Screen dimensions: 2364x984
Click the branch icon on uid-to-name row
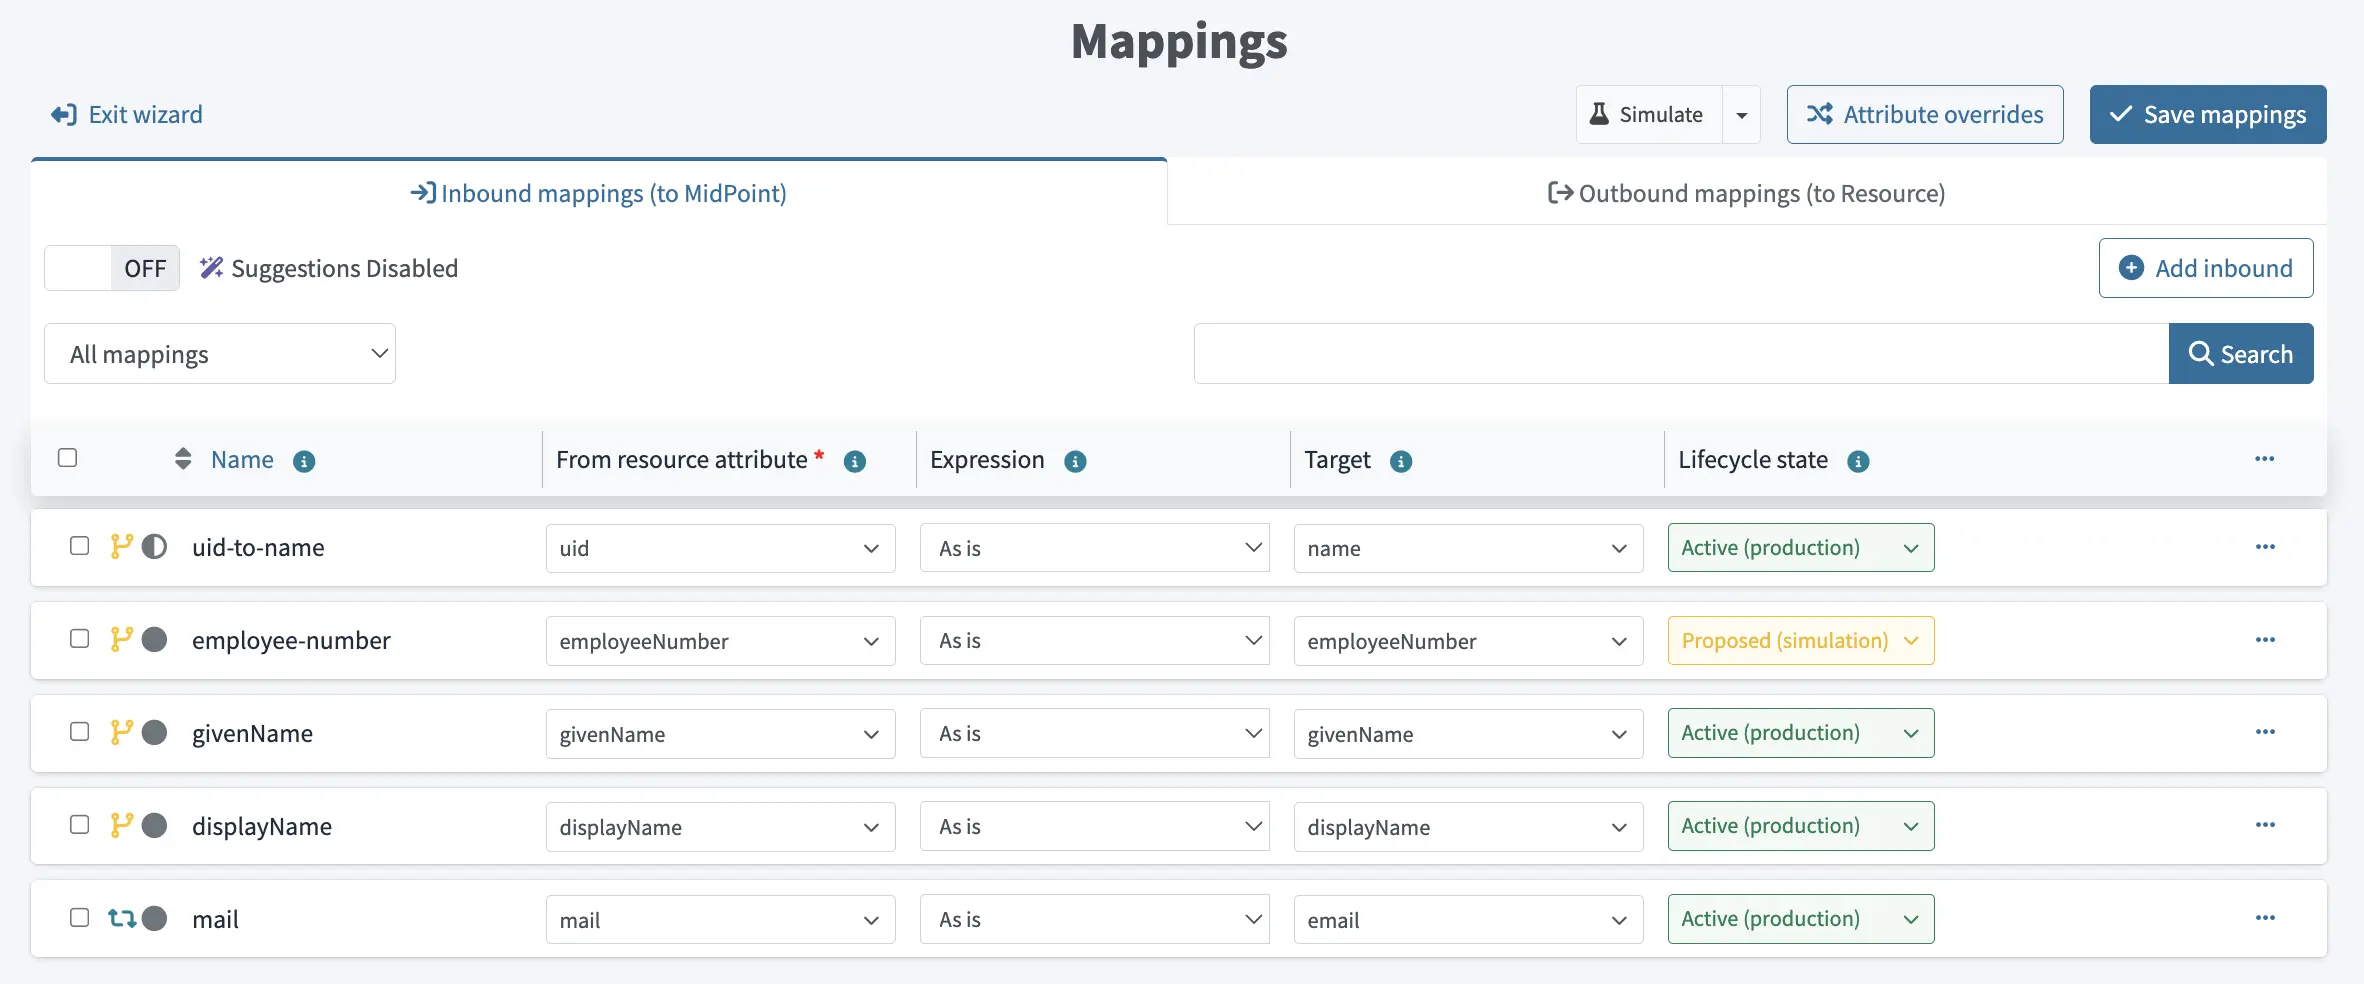(122, 547)
